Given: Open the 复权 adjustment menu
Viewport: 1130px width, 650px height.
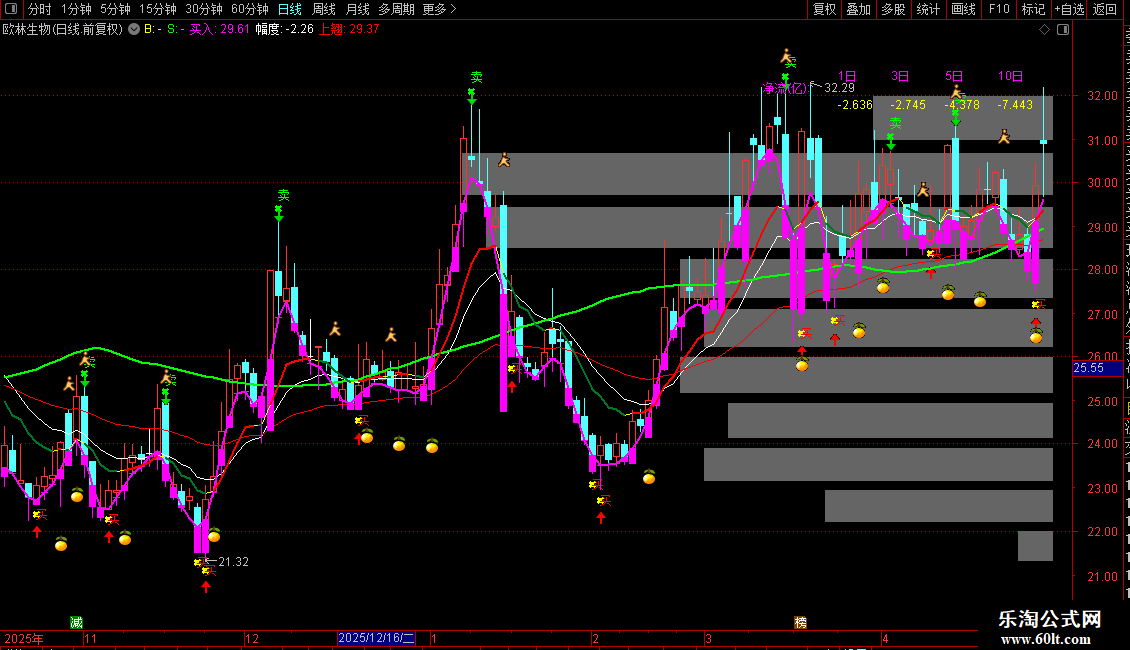Looking at the screenshot, I should (824, 9).
